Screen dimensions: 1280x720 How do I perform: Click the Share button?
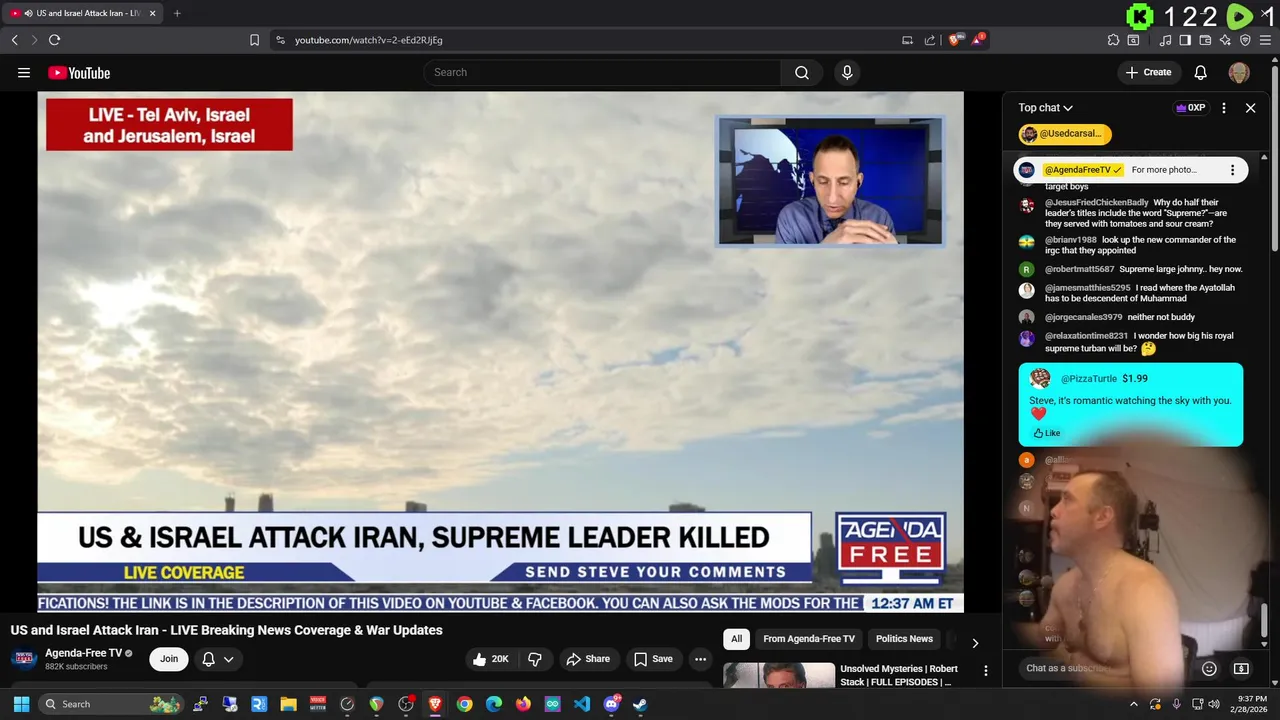[x=588, y=659]
